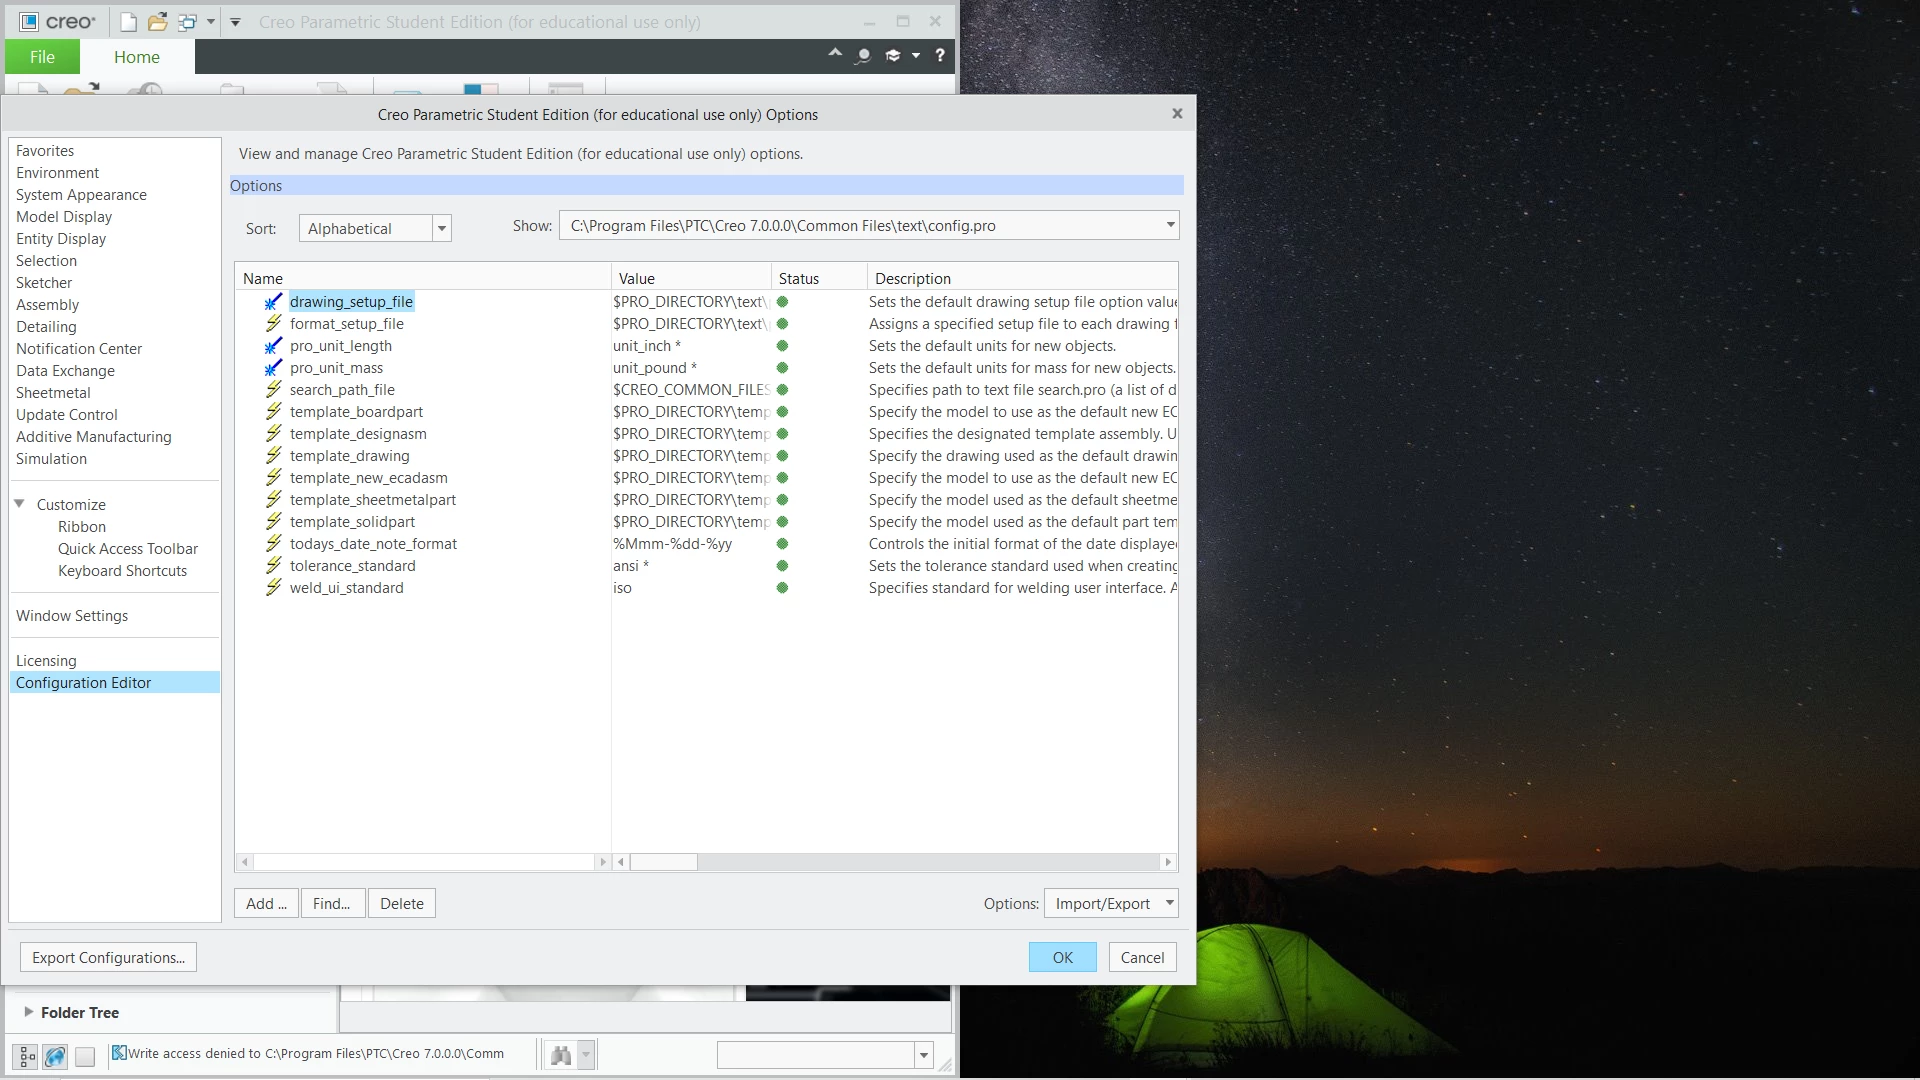Viewport: 1920px width, 1080px height.
Task: Open the Import/Export options dropdown
Action: 1169,903
